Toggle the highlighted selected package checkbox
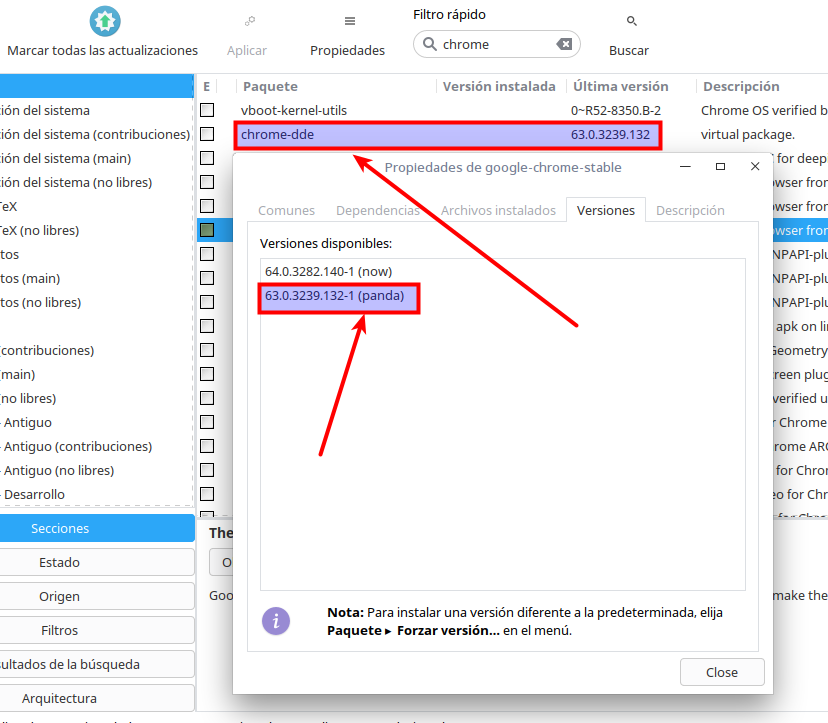Image resolution: width=828 pixels, height=723 pixels. tap(207, 230)
